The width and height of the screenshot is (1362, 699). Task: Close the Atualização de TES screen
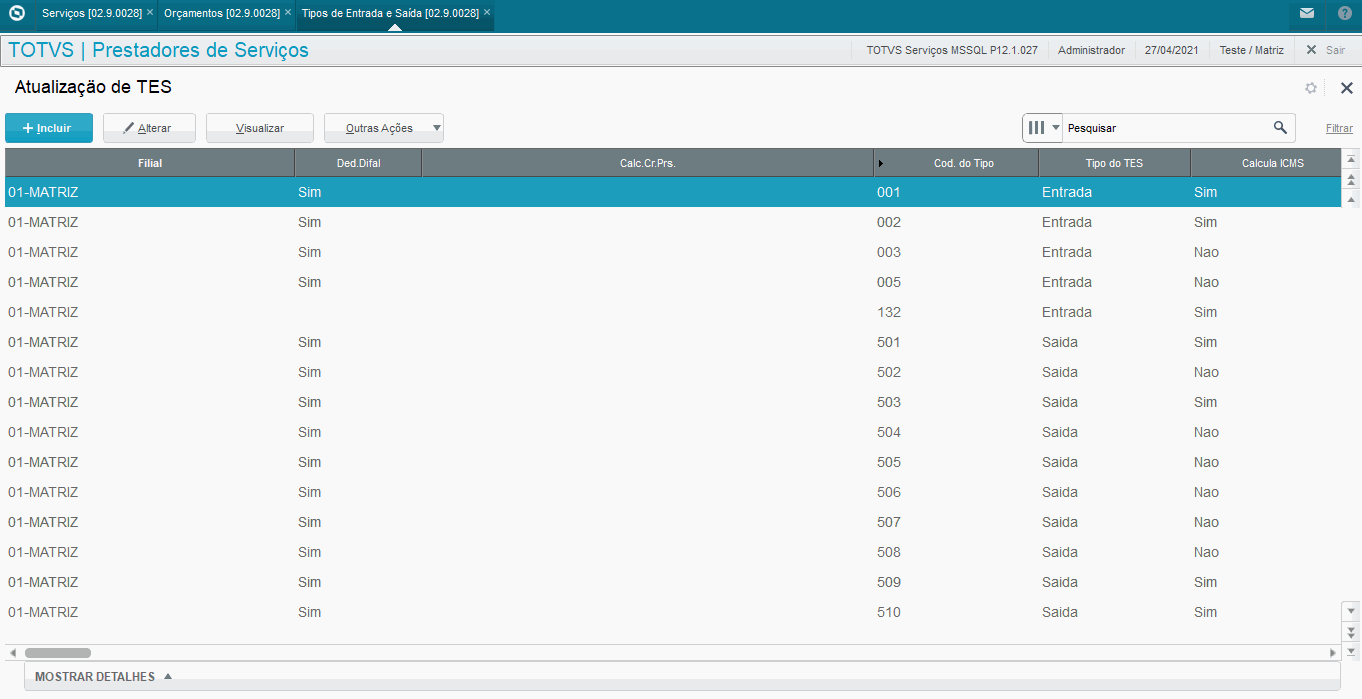[x=1346, y=88]
